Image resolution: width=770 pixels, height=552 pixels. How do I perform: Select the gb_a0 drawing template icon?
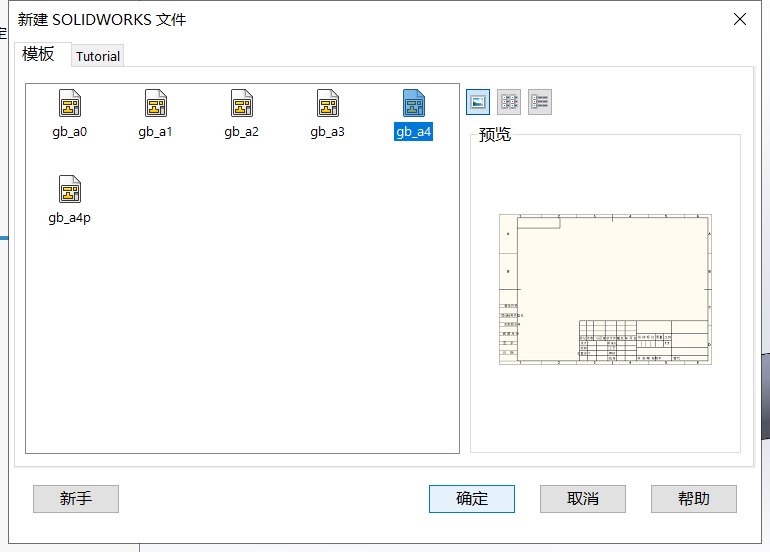[x=70, y=103]
